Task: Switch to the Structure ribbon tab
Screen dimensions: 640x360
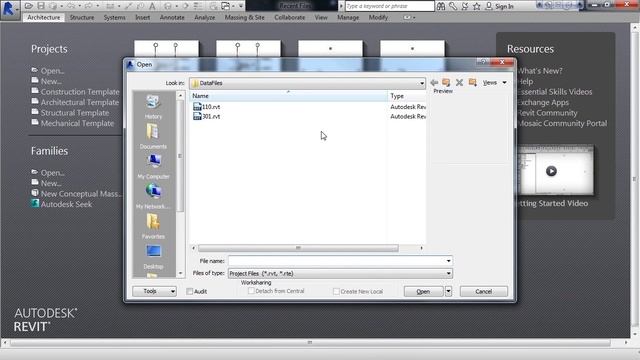Action: tap(82, 18)
